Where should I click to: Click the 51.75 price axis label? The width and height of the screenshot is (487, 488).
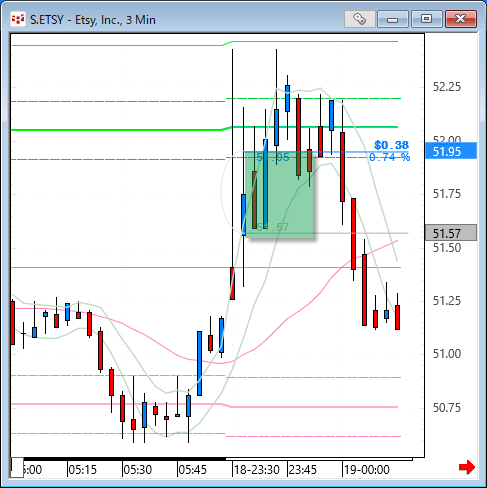447,194
